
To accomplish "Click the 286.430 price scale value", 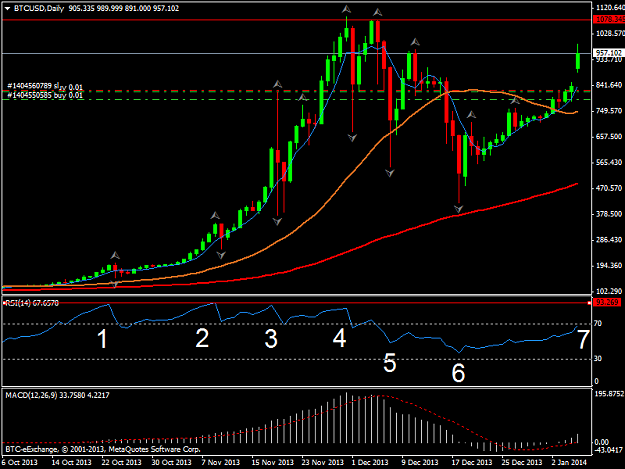I will [608, 240].
